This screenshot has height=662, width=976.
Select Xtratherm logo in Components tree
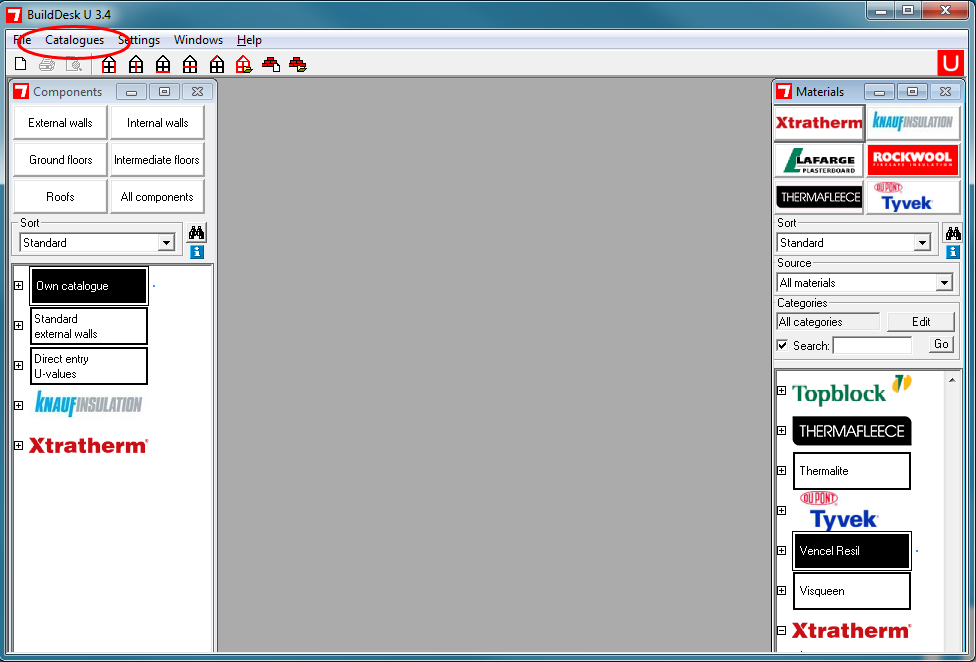pos(88,445)
